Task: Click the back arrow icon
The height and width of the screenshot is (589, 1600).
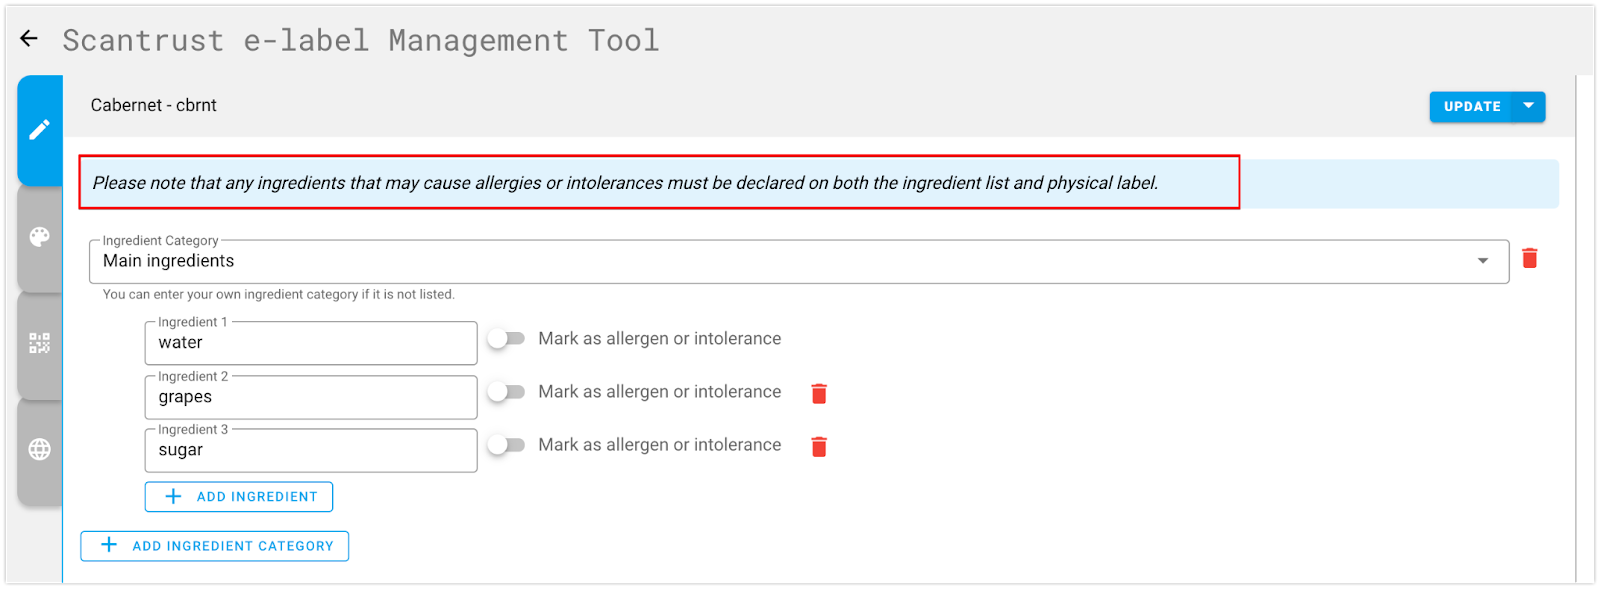Action: pyautogui.click(x=29, y=39)
